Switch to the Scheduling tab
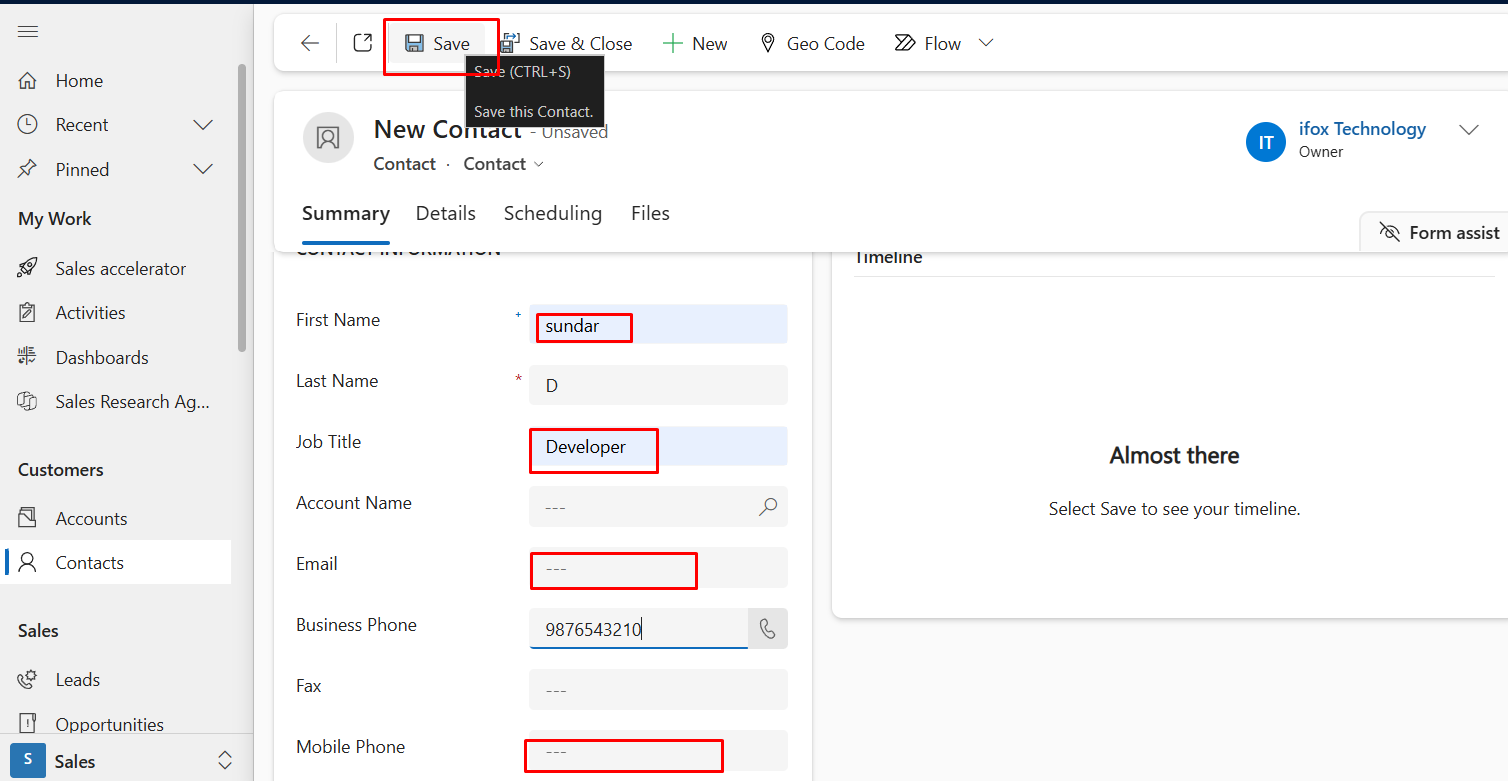The width and height of the screenshot is (1508, 781). [552, 213]
